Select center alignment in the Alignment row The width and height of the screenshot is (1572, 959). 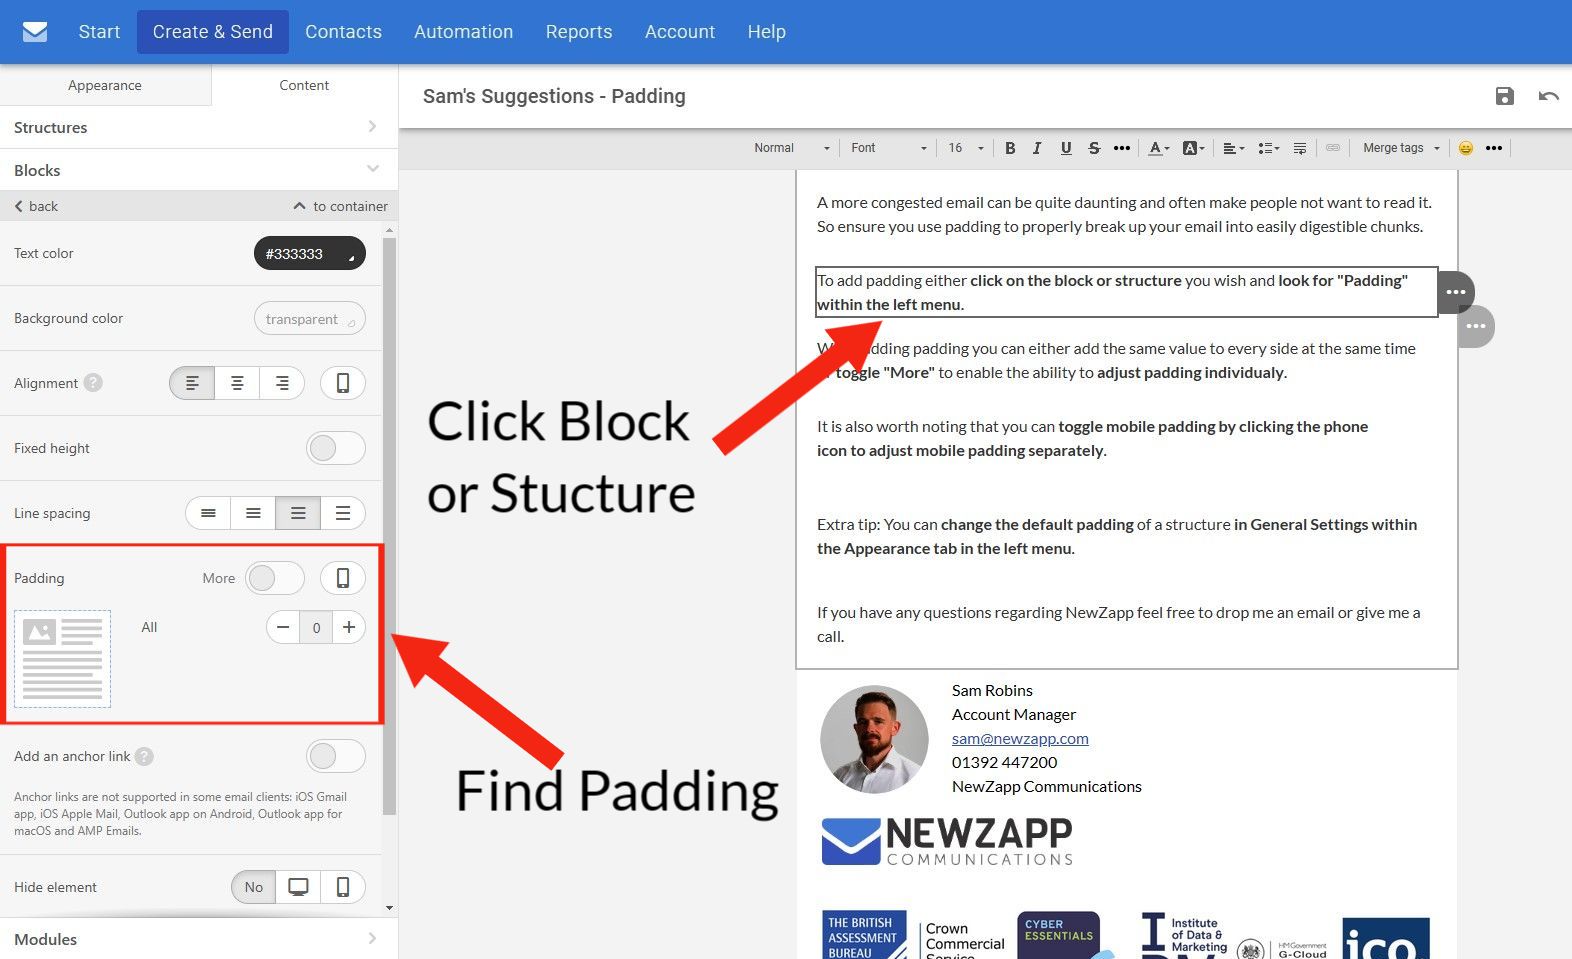tap(237, 383)
